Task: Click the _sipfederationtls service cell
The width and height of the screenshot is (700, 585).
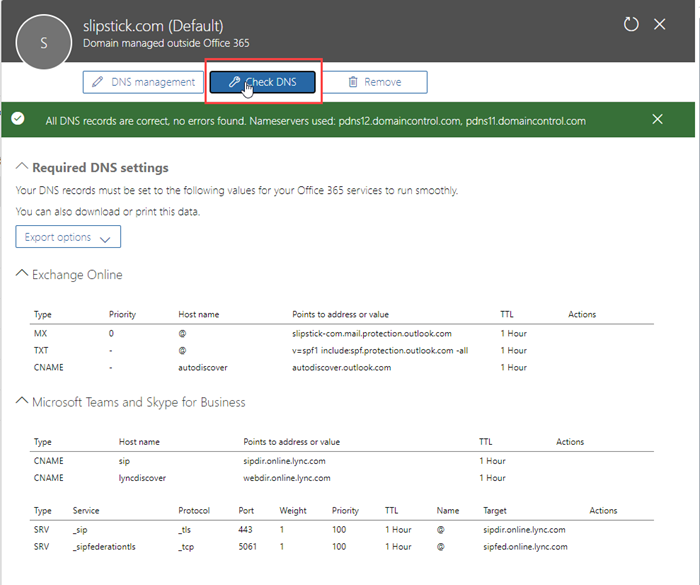Action: click(104, 547)
